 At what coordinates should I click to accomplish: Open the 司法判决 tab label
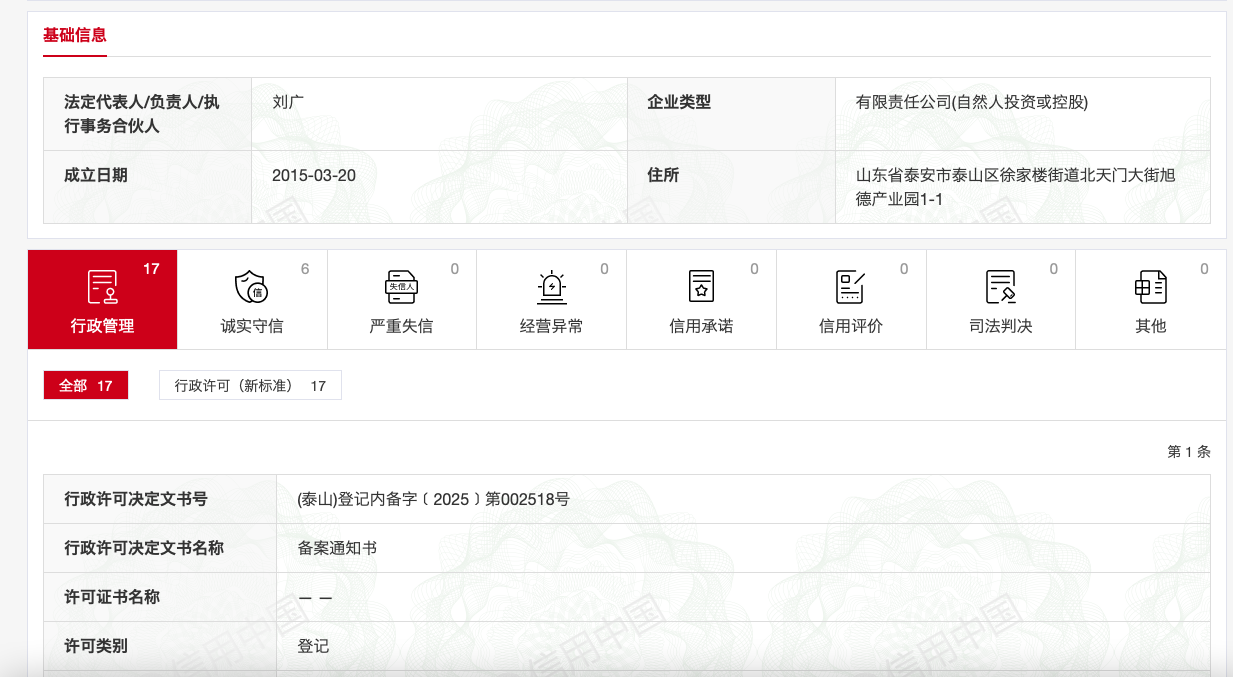(1001, 326)
